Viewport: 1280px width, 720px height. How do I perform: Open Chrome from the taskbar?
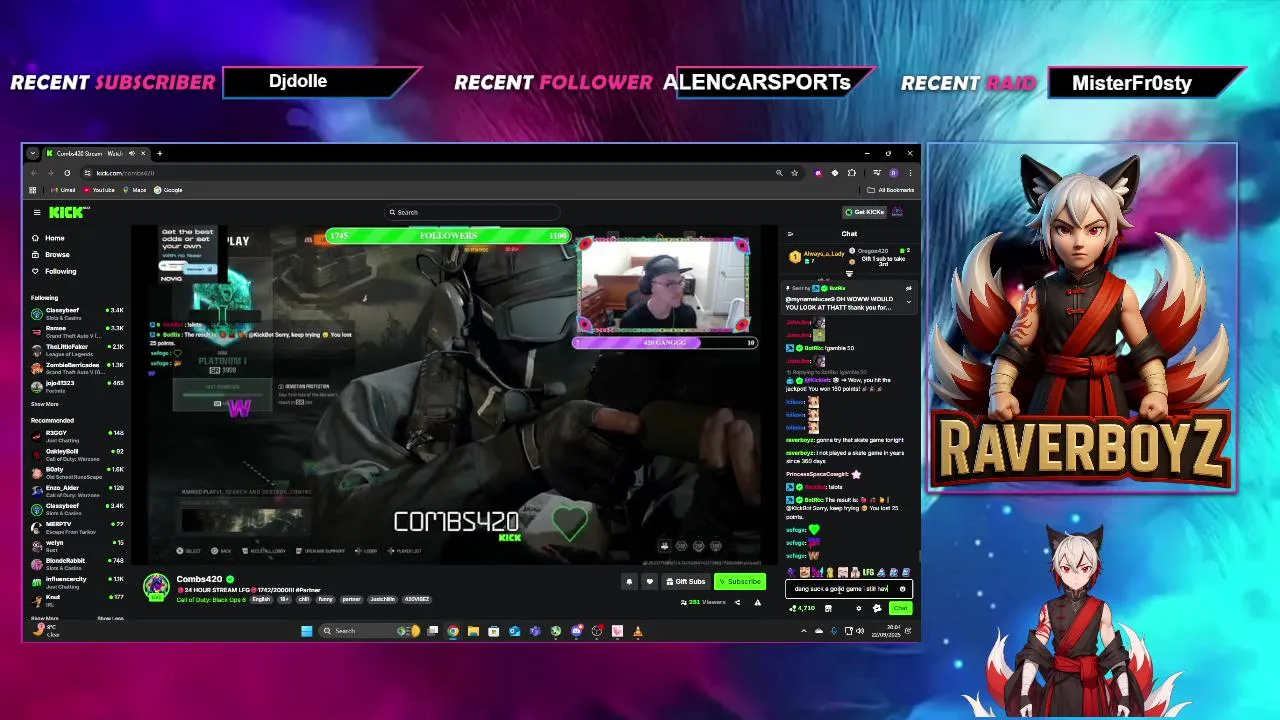point(453,631)
